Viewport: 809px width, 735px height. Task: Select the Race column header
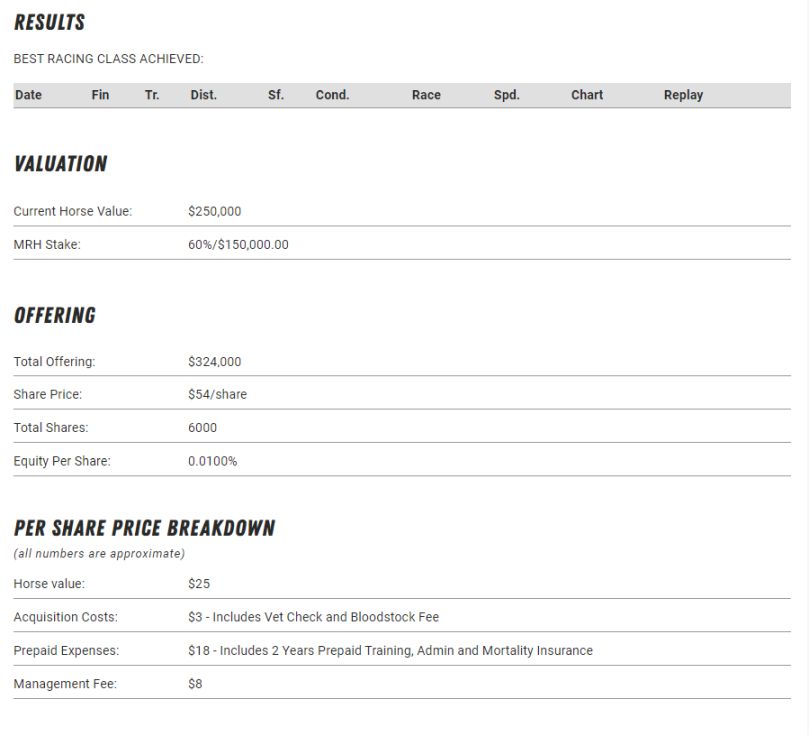coord(426,95)
